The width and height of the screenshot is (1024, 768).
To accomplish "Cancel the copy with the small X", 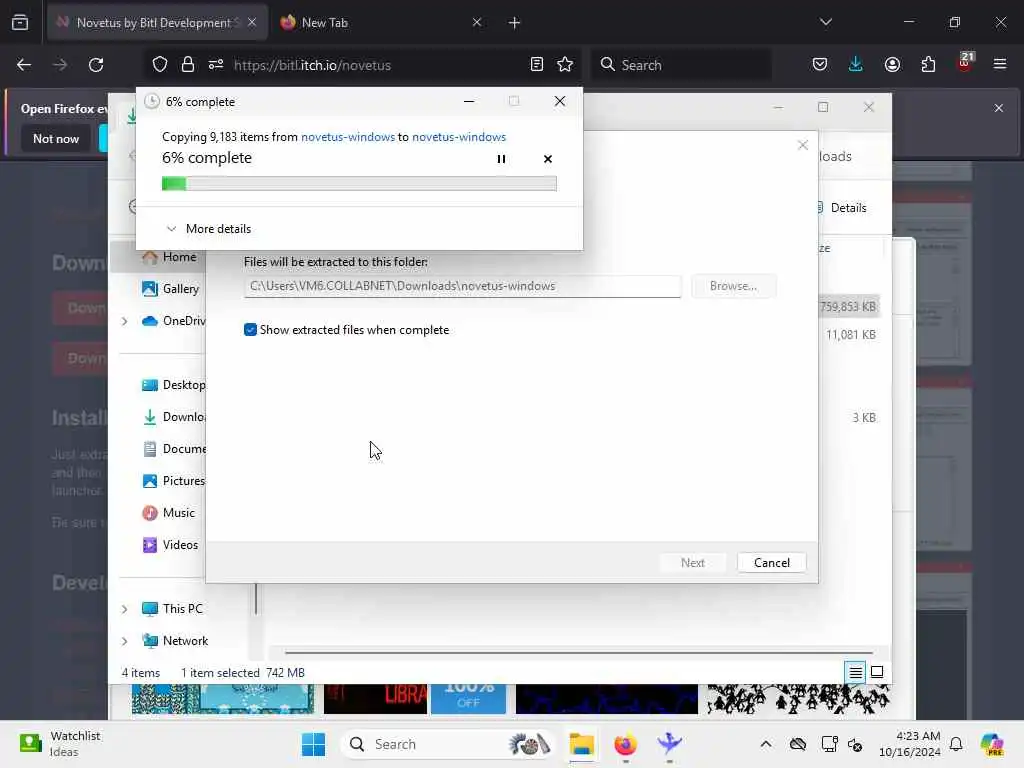I will (x=548, y=159).
